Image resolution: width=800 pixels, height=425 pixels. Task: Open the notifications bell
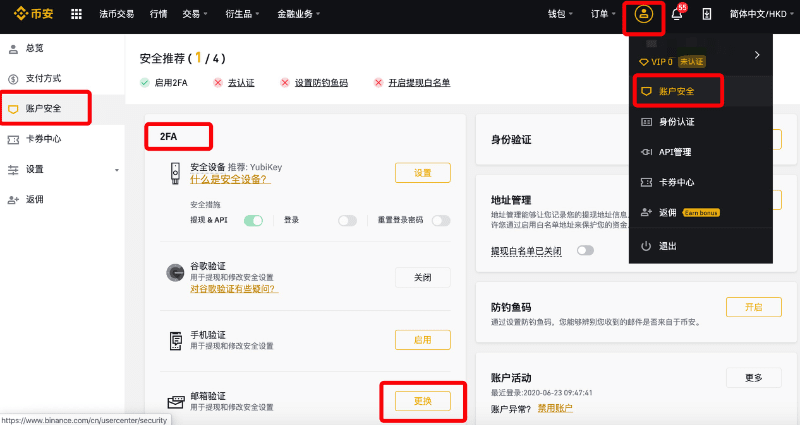tap(677, 14)
